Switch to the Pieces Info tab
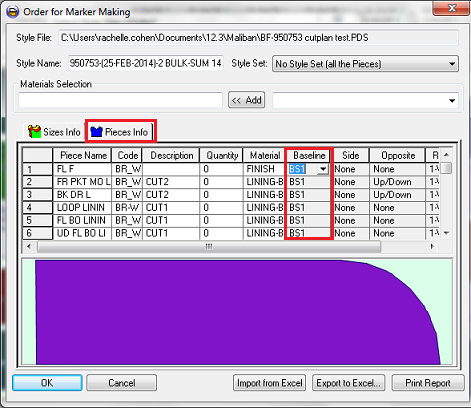Image resolution: width=471 pixels, height=408 pixels. [x=120, y=132]
